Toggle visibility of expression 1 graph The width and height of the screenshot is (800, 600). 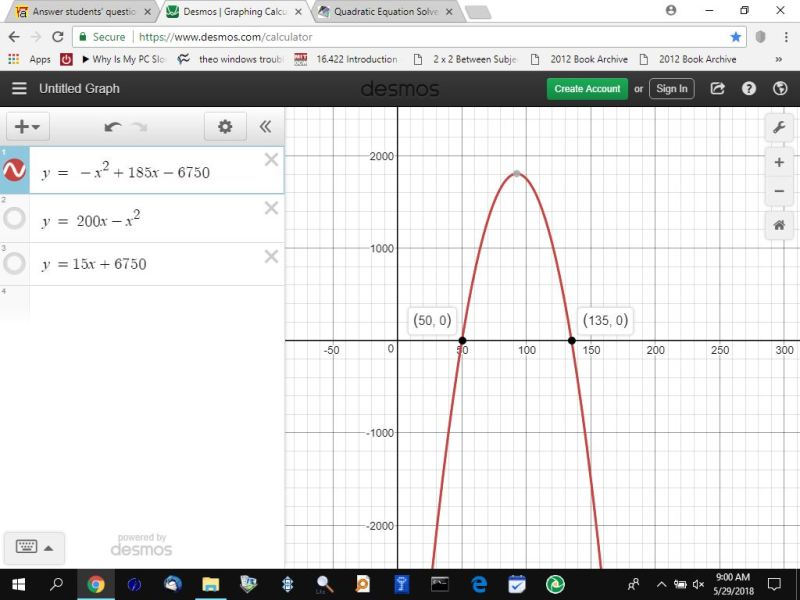pos(14,170)
